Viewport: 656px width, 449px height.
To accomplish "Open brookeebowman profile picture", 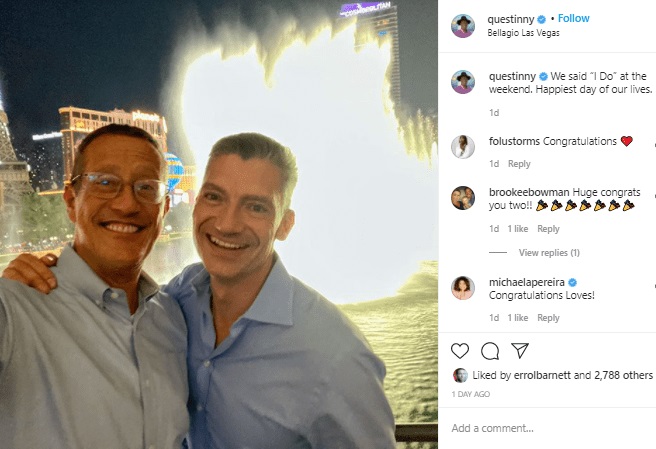I will click(x=463, y=198).
